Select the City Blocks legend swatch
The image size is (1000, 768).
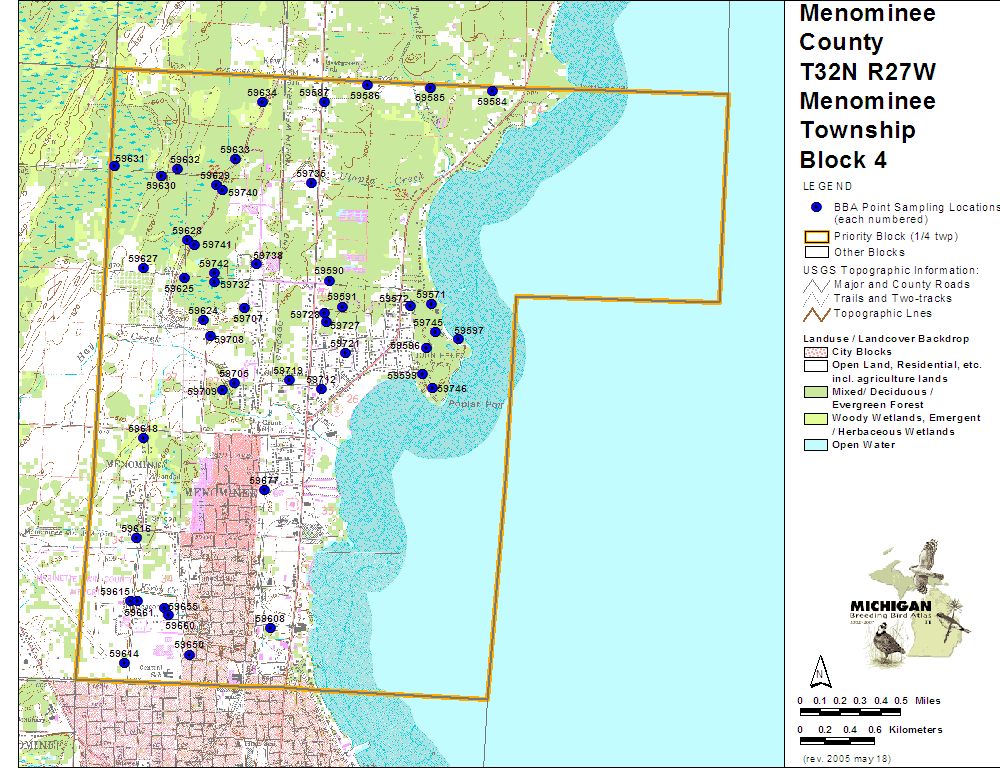[815, 352]
